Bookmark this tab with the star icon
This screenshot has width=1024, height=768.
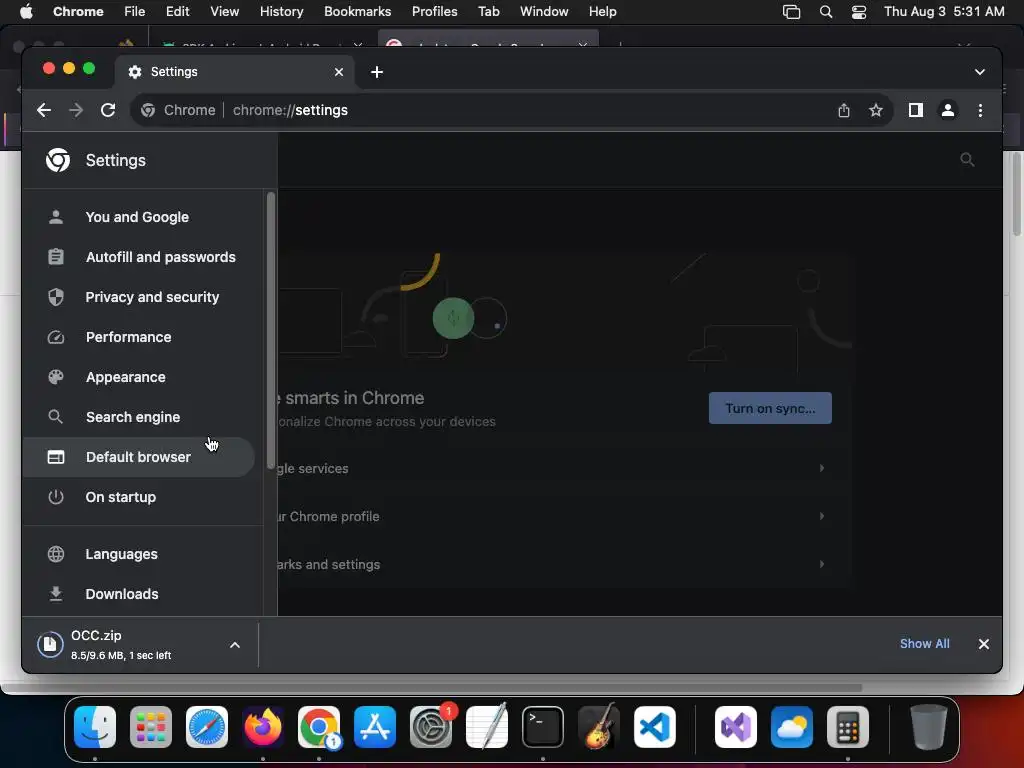coord(876,110)
